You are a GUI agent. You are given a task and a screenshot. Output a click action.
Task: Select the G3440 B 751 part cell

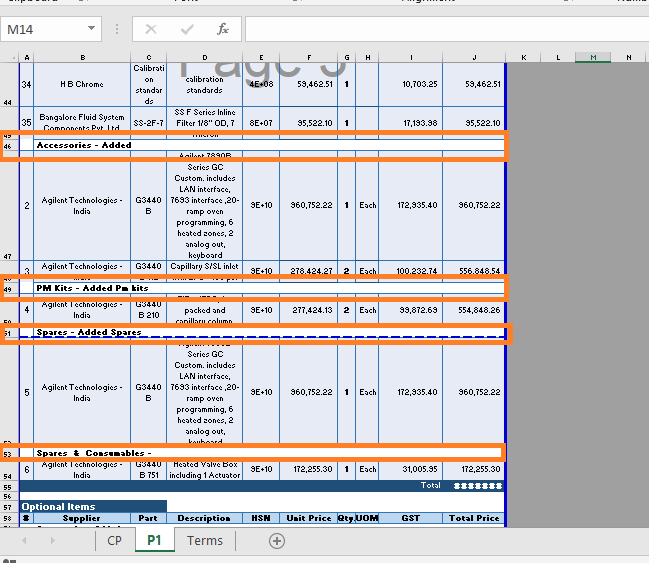point(149,469)
